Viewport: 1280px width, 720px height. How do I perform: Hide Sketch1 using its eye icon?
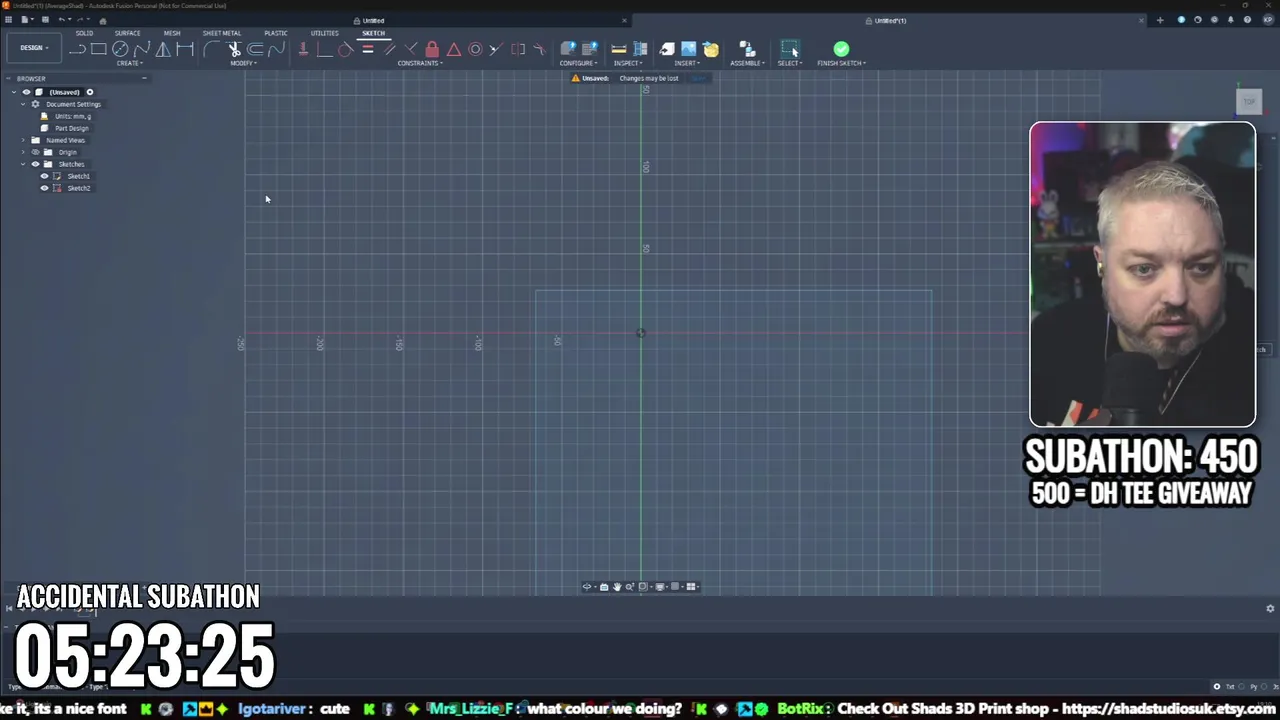pyautogui.click(x=44, y=176)
